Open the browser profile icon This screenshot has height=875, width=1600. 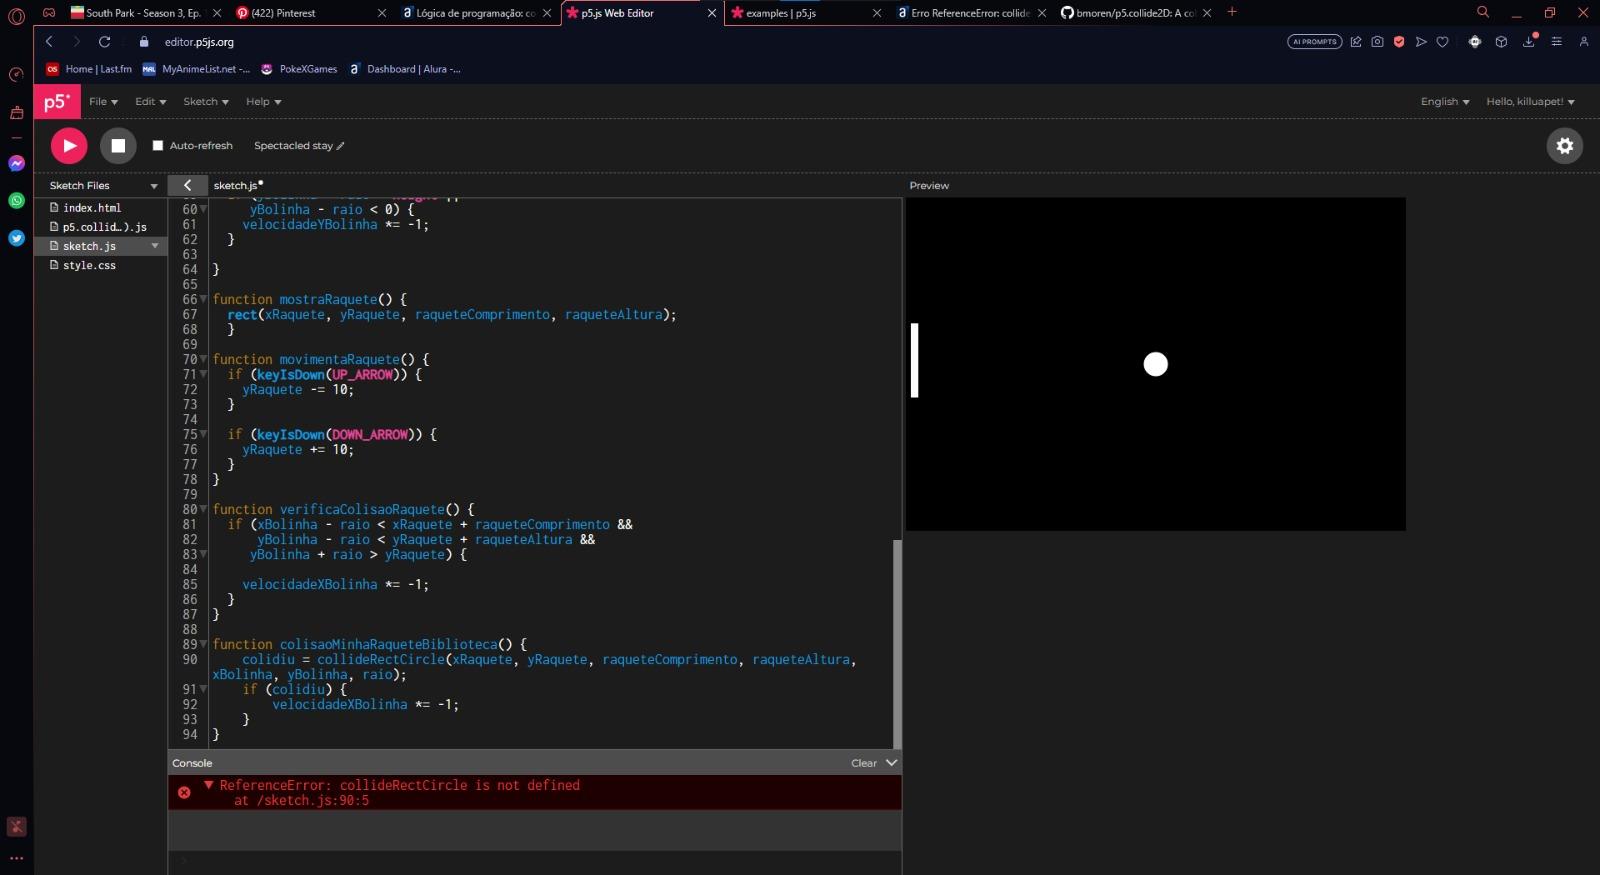(x=1584, y=42)
